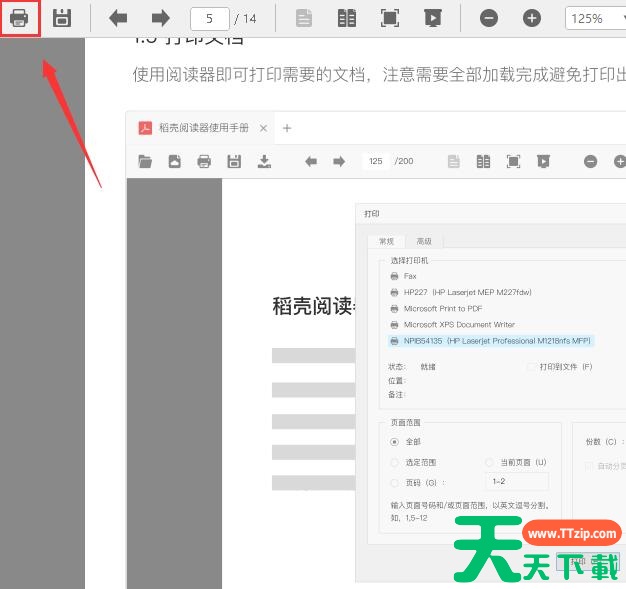Go to next page using right arrow
This screenshot has height=589, width=626.
coord(160,18)
